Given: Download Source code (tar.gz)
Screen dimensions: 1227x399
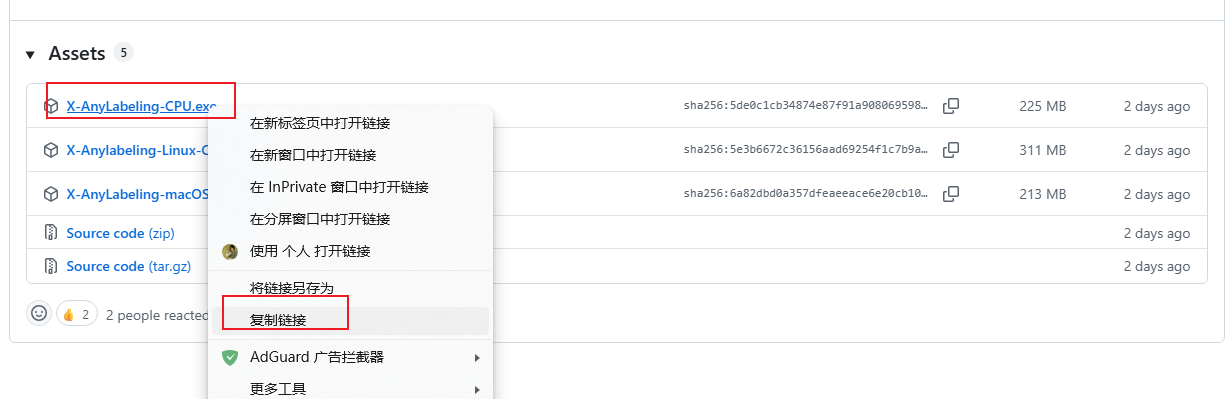Looking at the screenshot, I should click(x=129, y=266).
